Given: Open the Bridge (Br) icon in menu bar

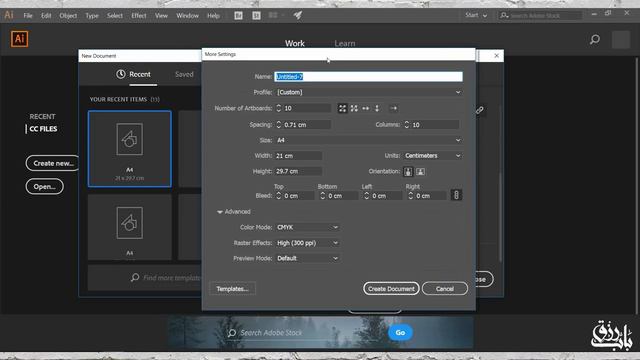Looking at the screenshot, I should 238,16.
